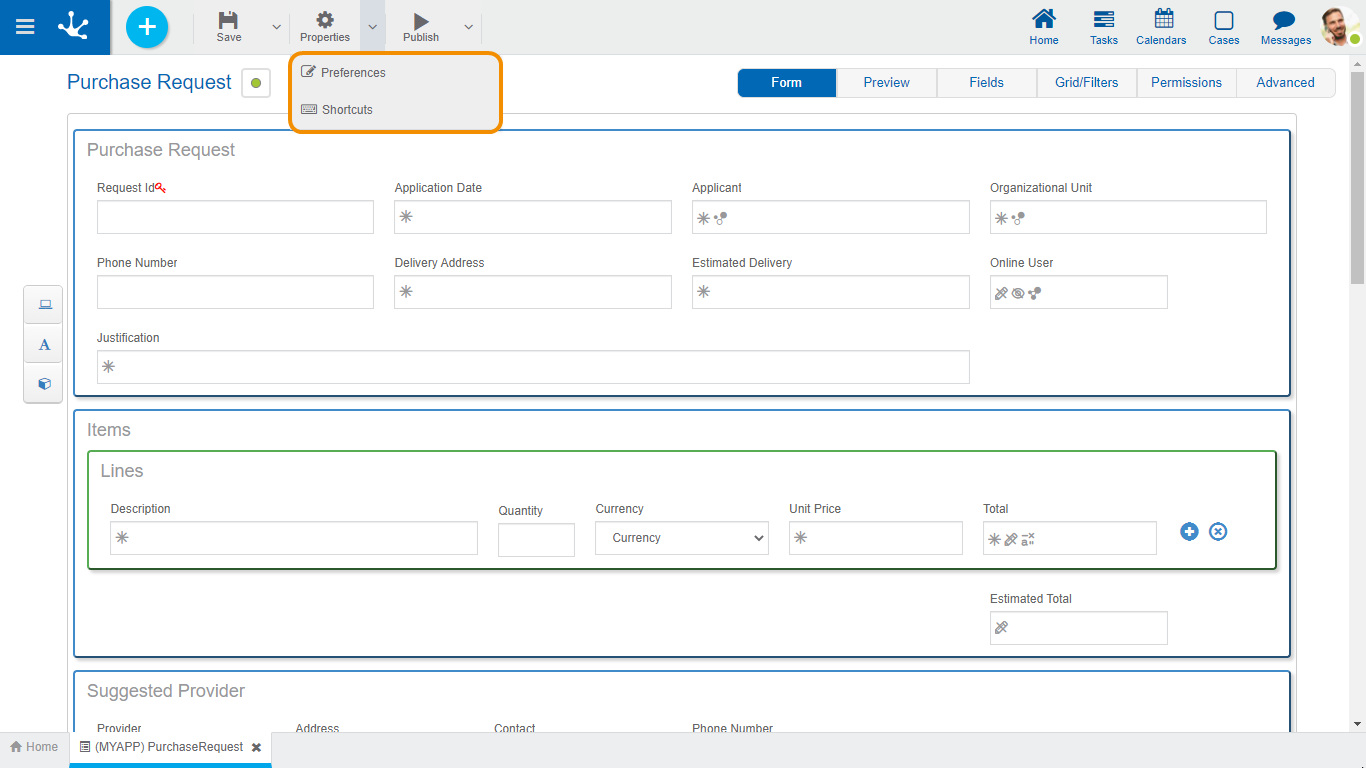Image resolution: width=1366 pixels, height=768 pixels.
Task: Collapse the Properties dropdown arrow
Action: [372, 27]
